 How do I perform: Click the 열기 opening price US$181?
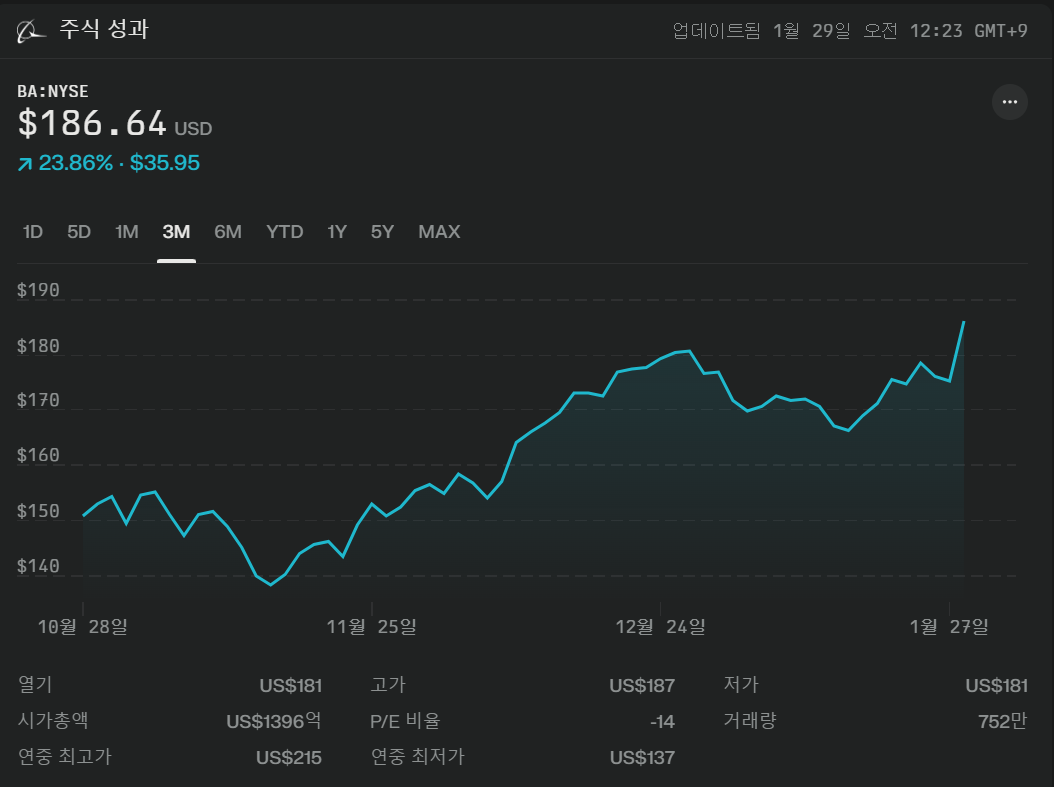290,686
